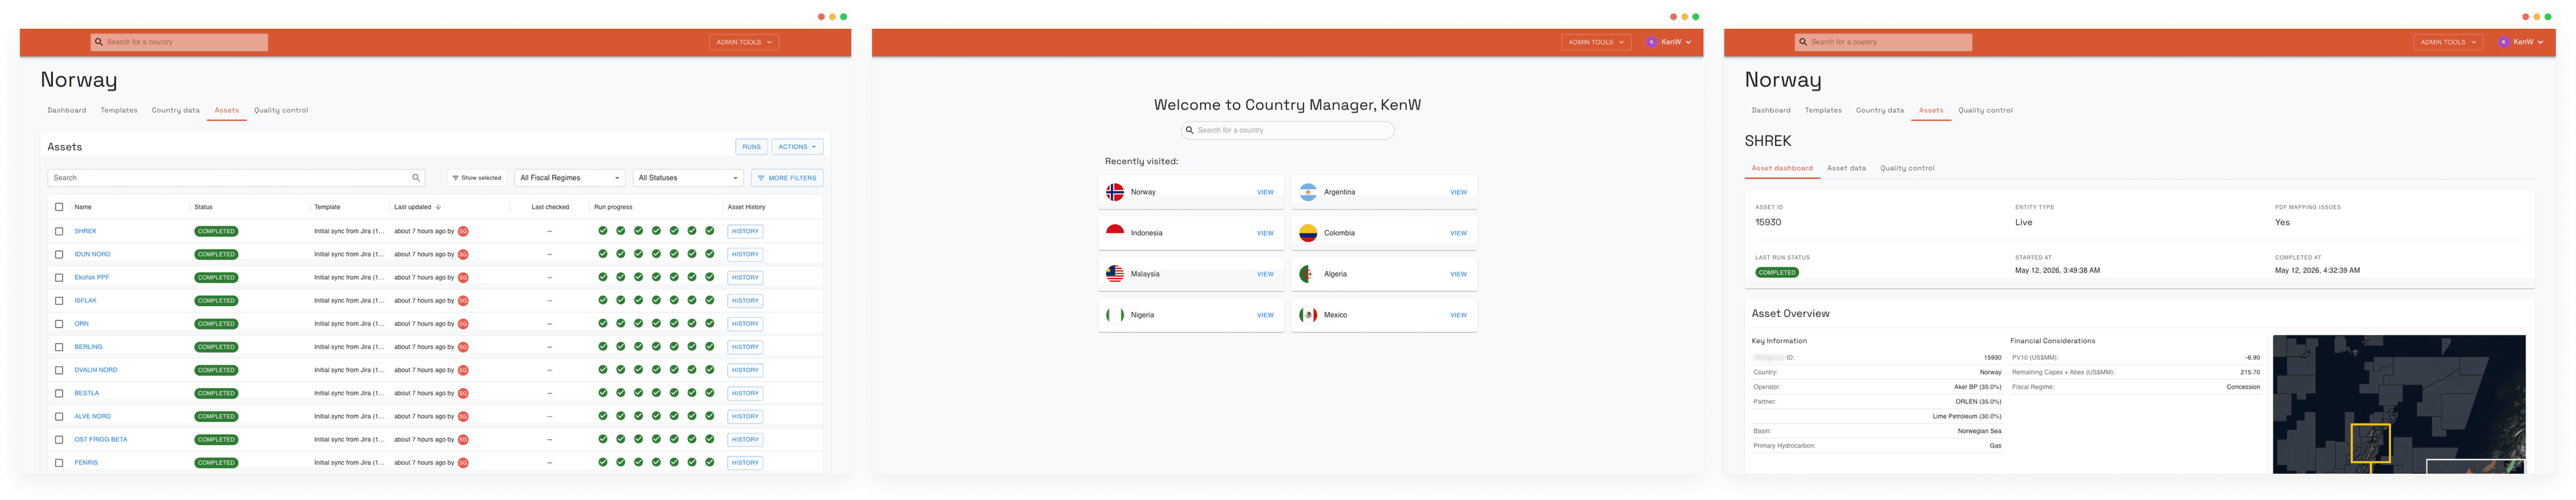The image size is (2576, 500).
Task: Check the BERLING row checkbox
Action: tap(59, 347)
